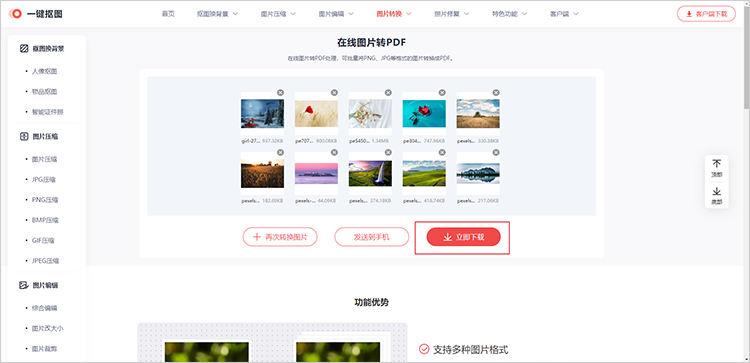This screenshot has width=750, height=363.
Task: Select the white flowers bouquet thumbnail
Action: point(370,113)
